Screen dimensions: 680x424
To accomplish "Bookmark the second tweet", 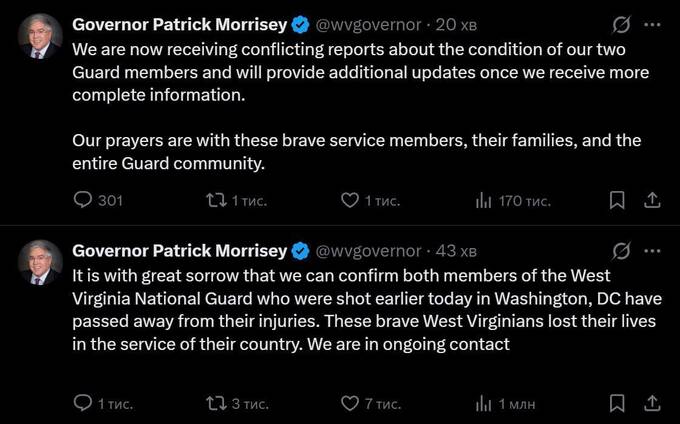I will (617, 403).
